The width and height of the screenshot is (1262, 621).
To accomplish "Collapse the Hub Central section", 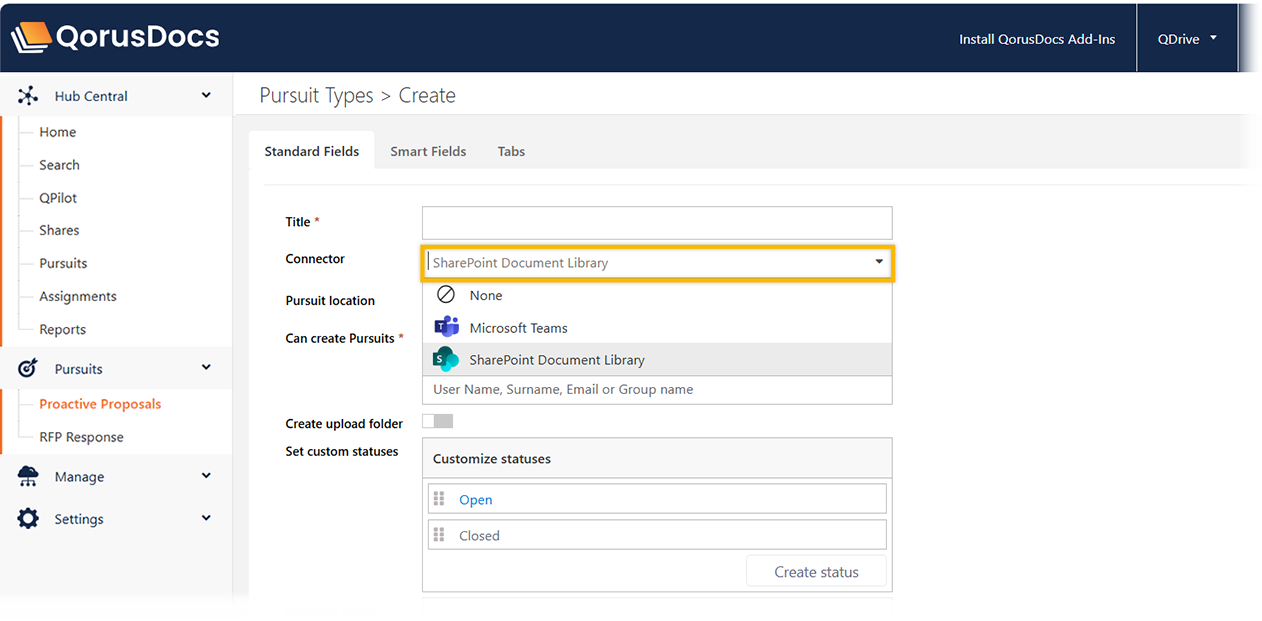I will 206,96.
